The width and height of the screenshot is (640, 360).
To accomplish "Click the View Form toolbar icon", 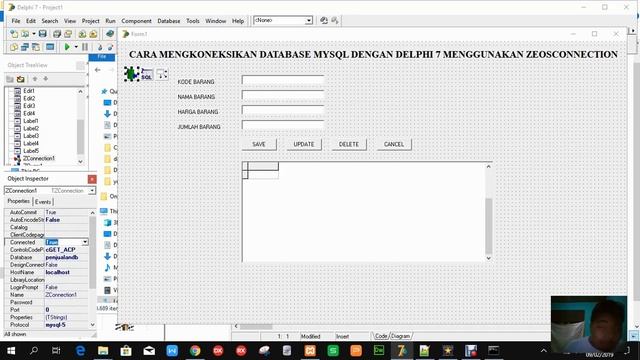I will click(x=25, y=47).
